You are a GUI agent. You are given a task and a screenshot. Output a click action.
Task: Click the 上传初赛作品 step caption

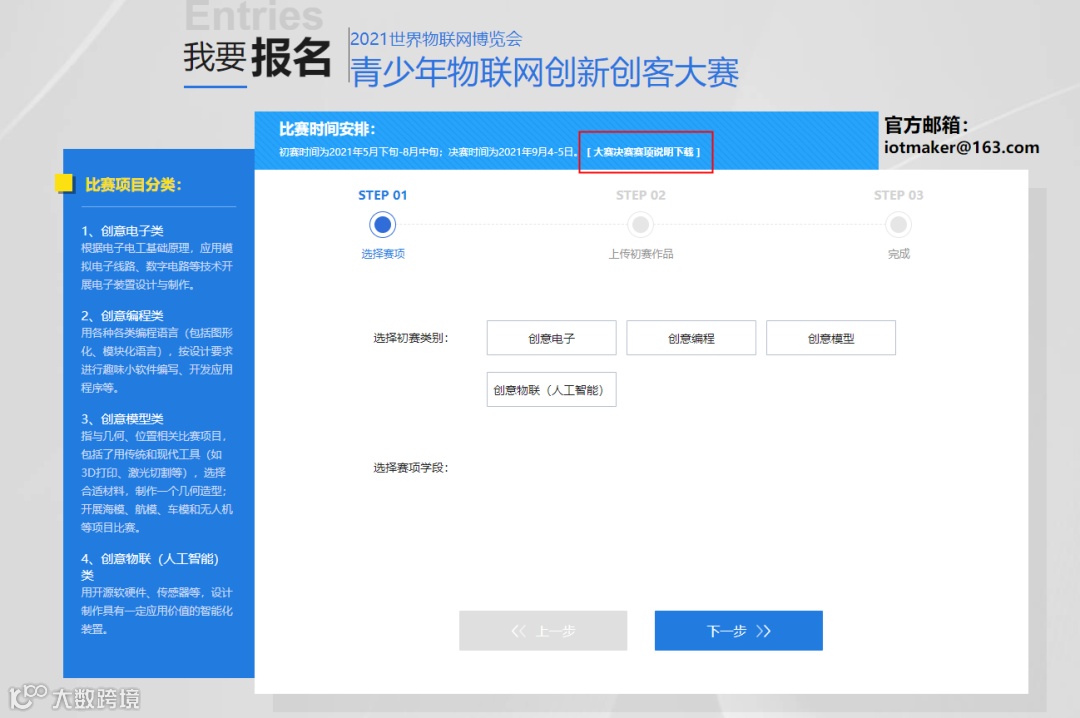tap(641, 254)
